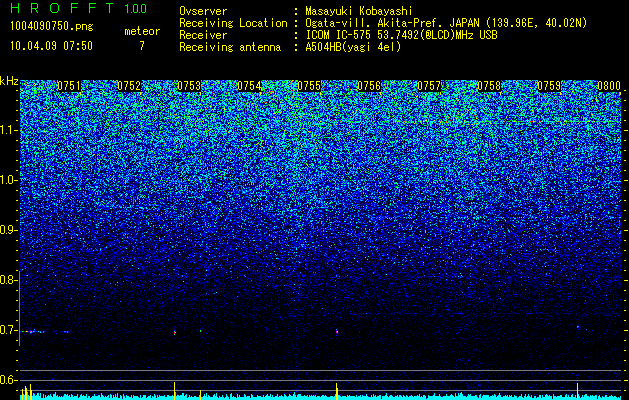The height and width of the screenshot is (400, 629).
Task: Select the filename 1004090750.png
Action: 52,26
